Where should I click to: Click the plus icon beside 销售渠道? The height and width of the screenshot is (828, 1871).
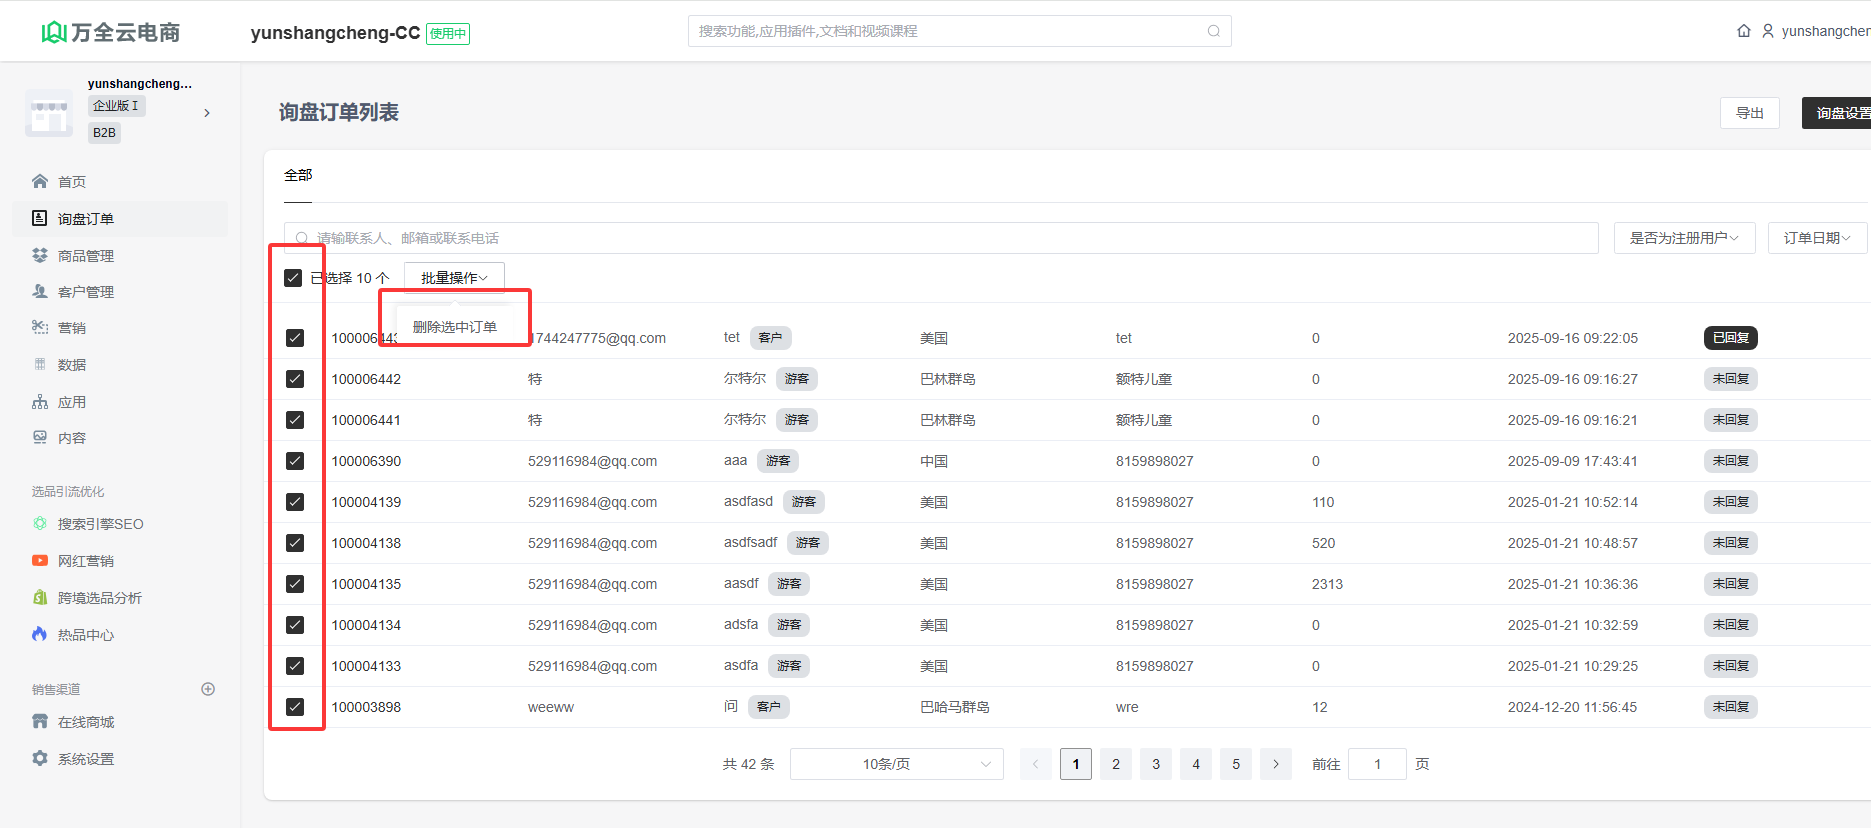208,689
